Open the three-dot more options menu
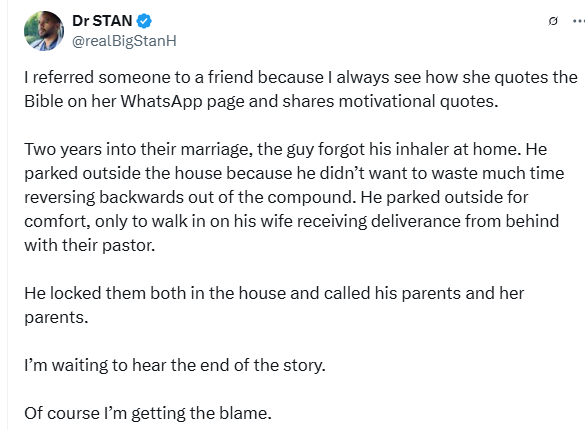The width and height of the screenshot is (585, 430). coord(579,21)
